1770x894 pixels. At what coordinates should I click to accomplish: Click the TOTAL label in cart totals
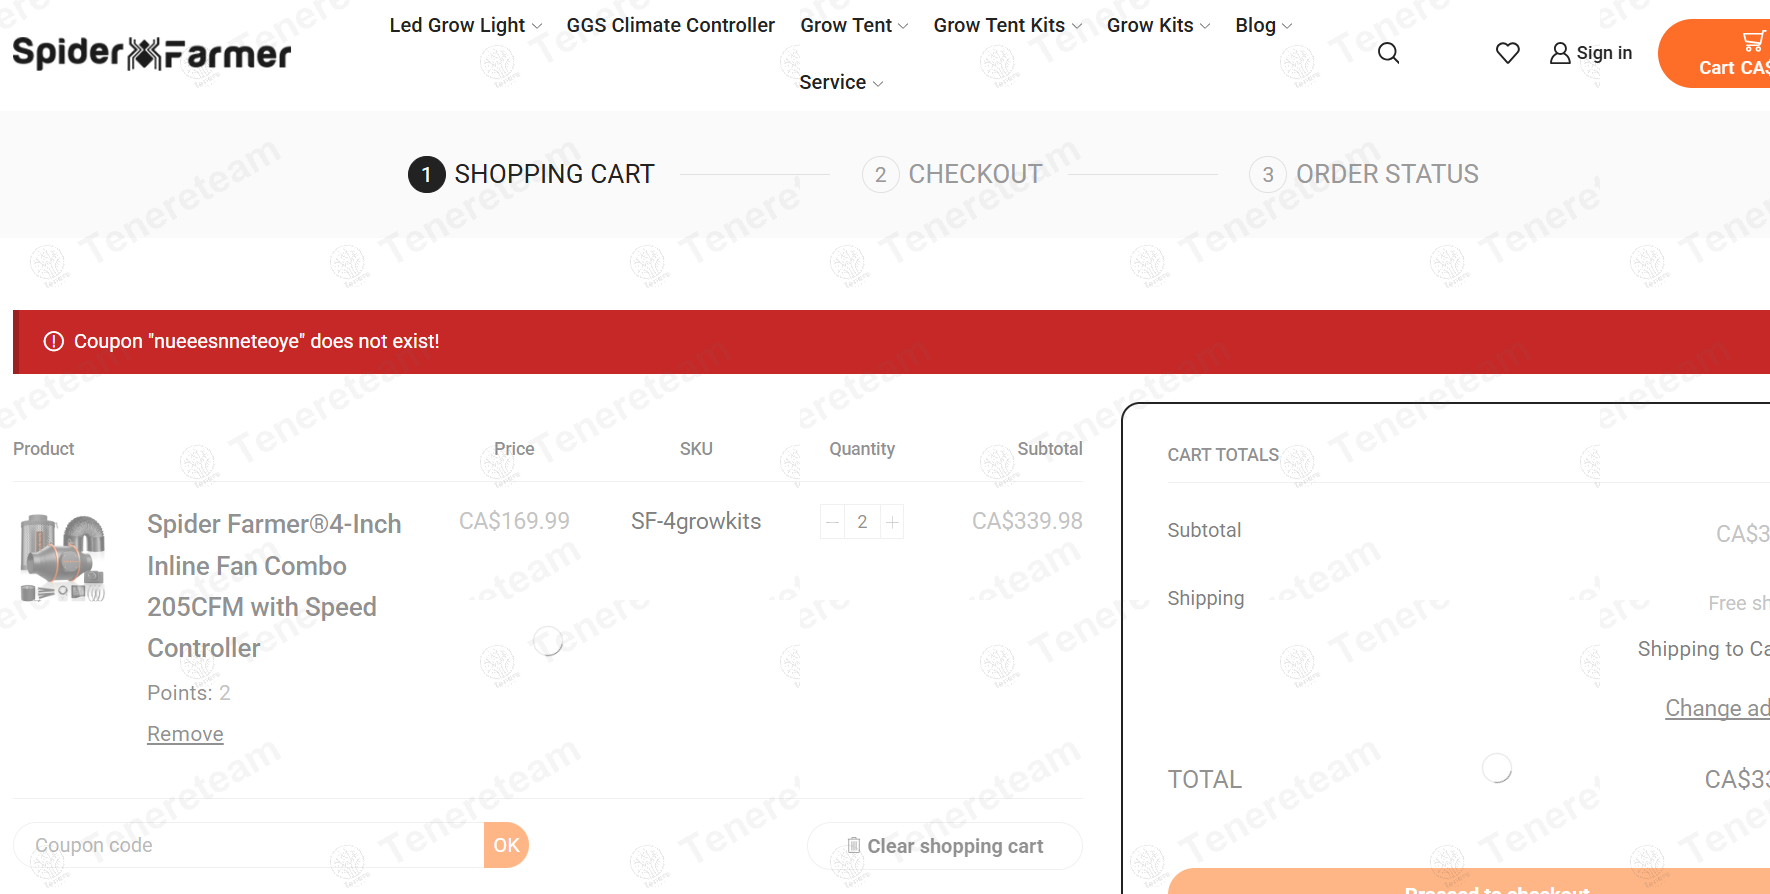tap(1205, 779)
